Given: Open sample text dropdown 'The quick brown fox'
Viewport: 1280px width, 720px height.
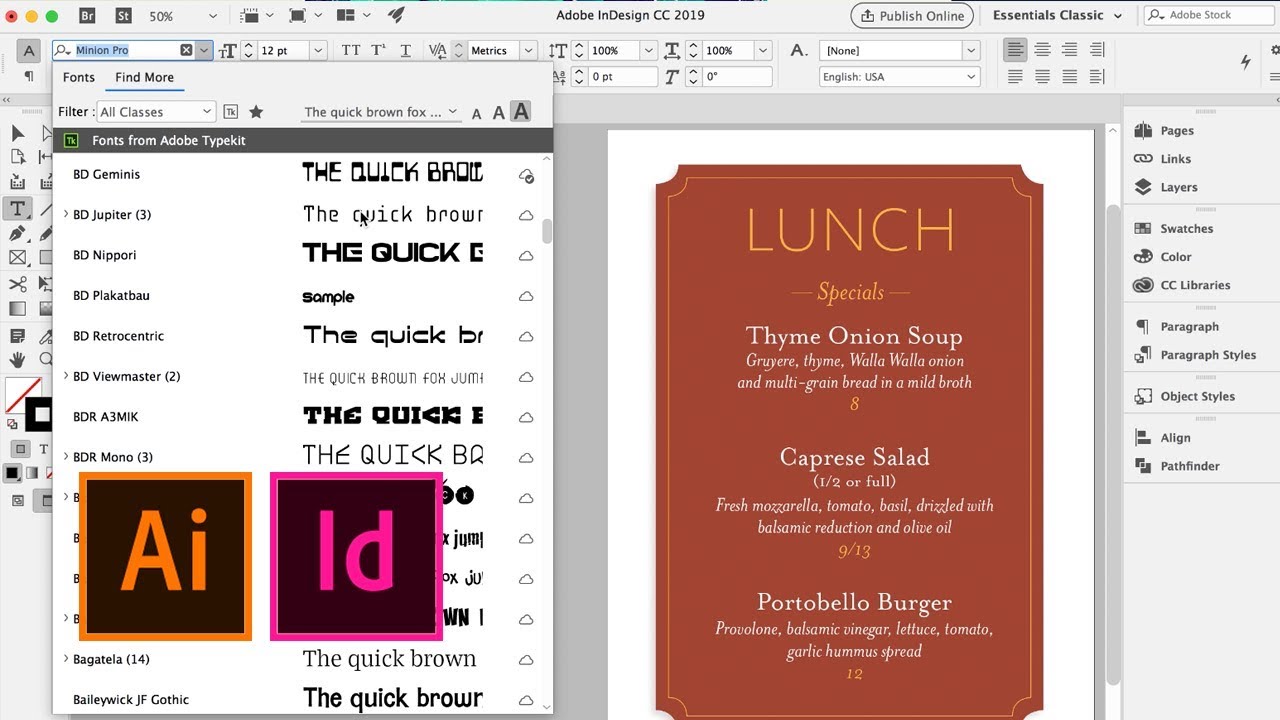Looking at the screenshot, I should 381,112.
